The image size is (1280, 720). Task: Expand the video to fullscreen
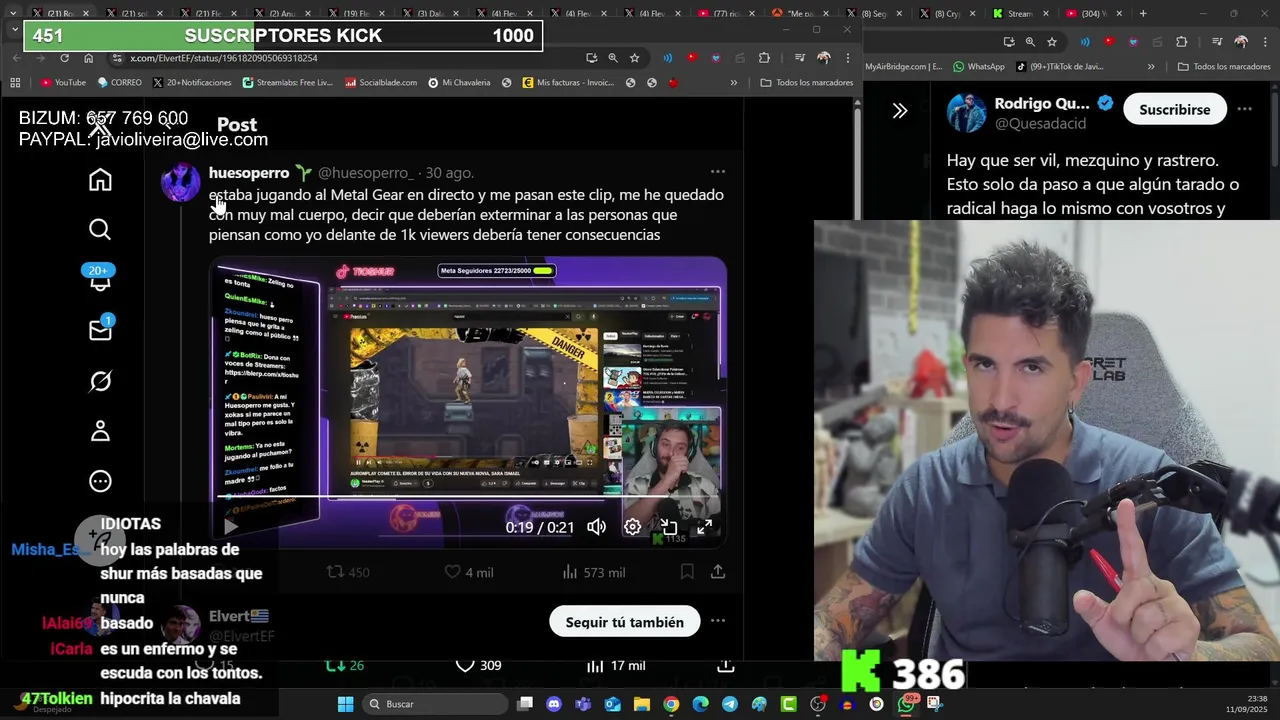pyautogui.click(x=704, y=527)
